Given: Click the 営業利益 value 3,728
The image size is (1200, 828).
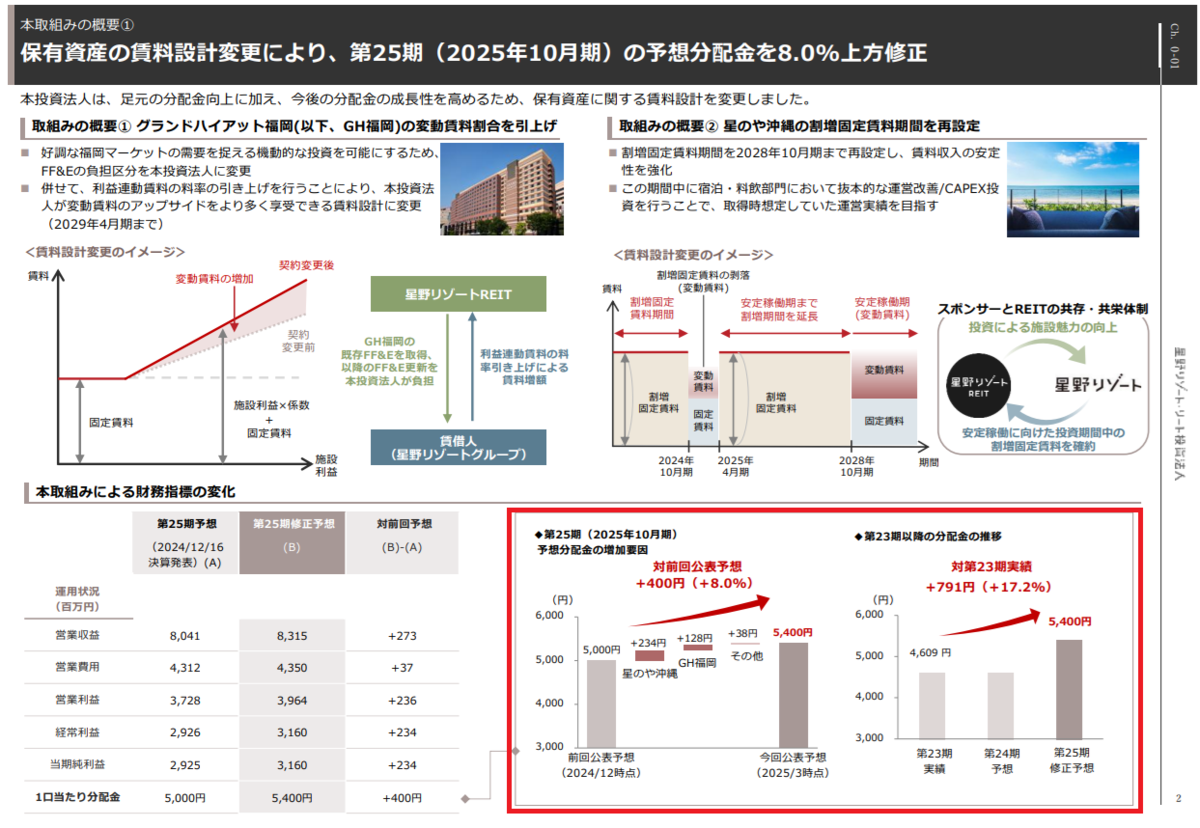Looking at the screenshot, I should 185,700.
